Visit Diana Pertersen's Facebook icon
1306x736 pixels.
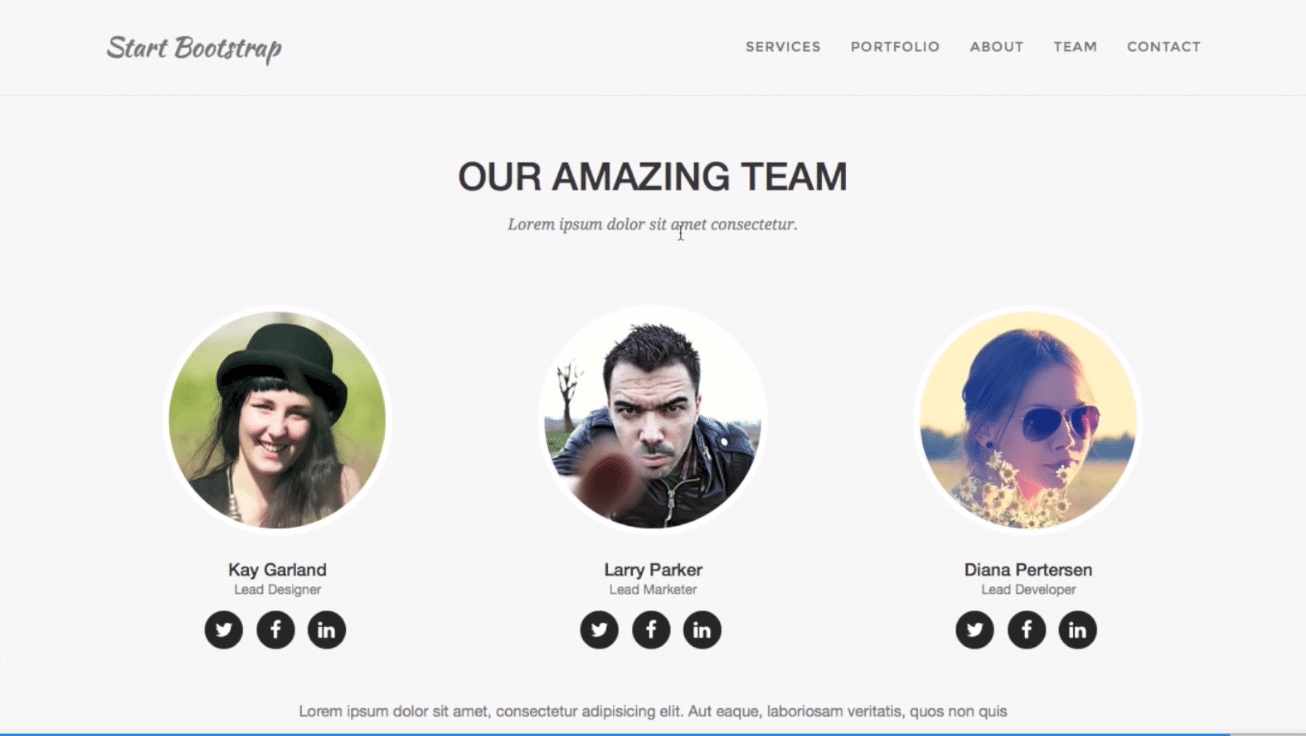tap(1026, 630)
